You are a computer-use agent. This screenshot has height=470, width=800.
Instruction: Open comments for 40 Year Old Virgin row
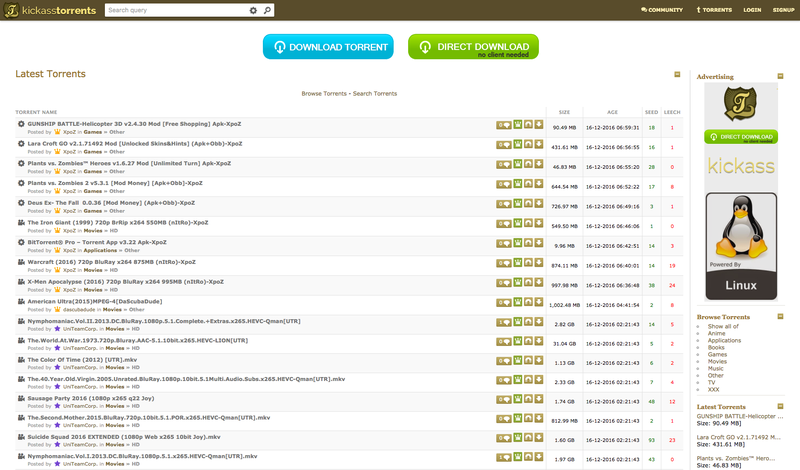(x=504, y=380)
